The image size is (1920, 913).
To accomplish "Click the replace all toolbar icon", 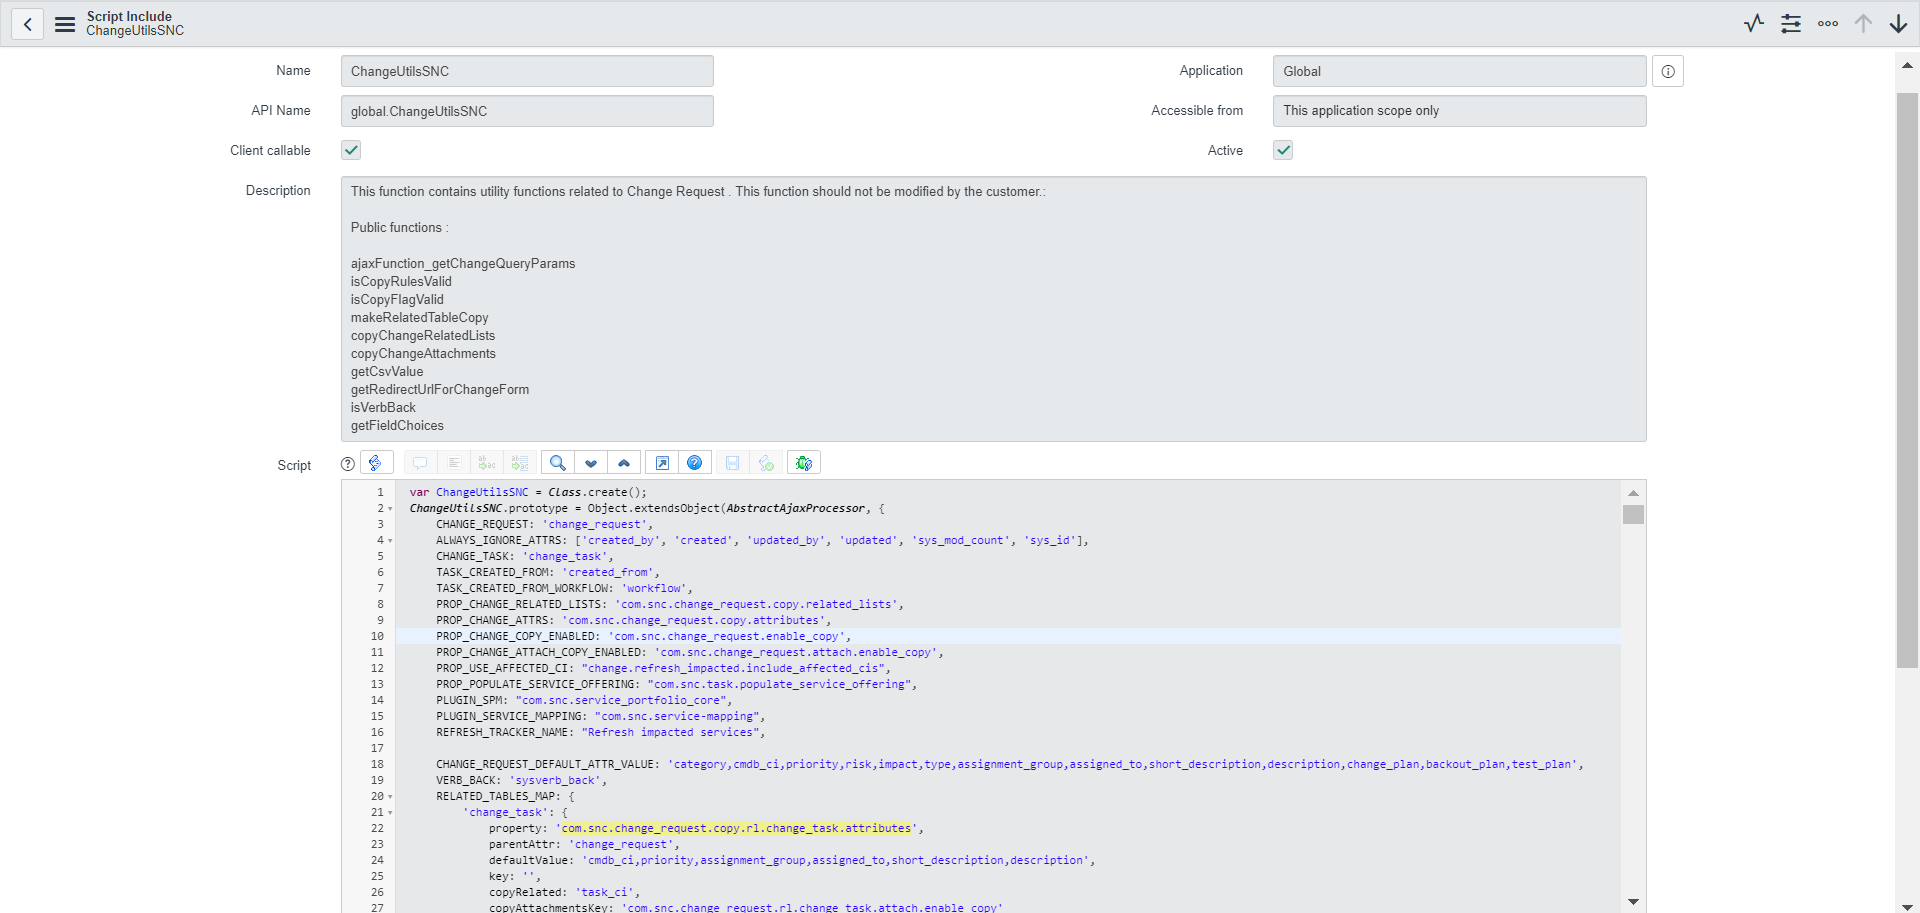I will pyautogui.click(x=520, y=463).
